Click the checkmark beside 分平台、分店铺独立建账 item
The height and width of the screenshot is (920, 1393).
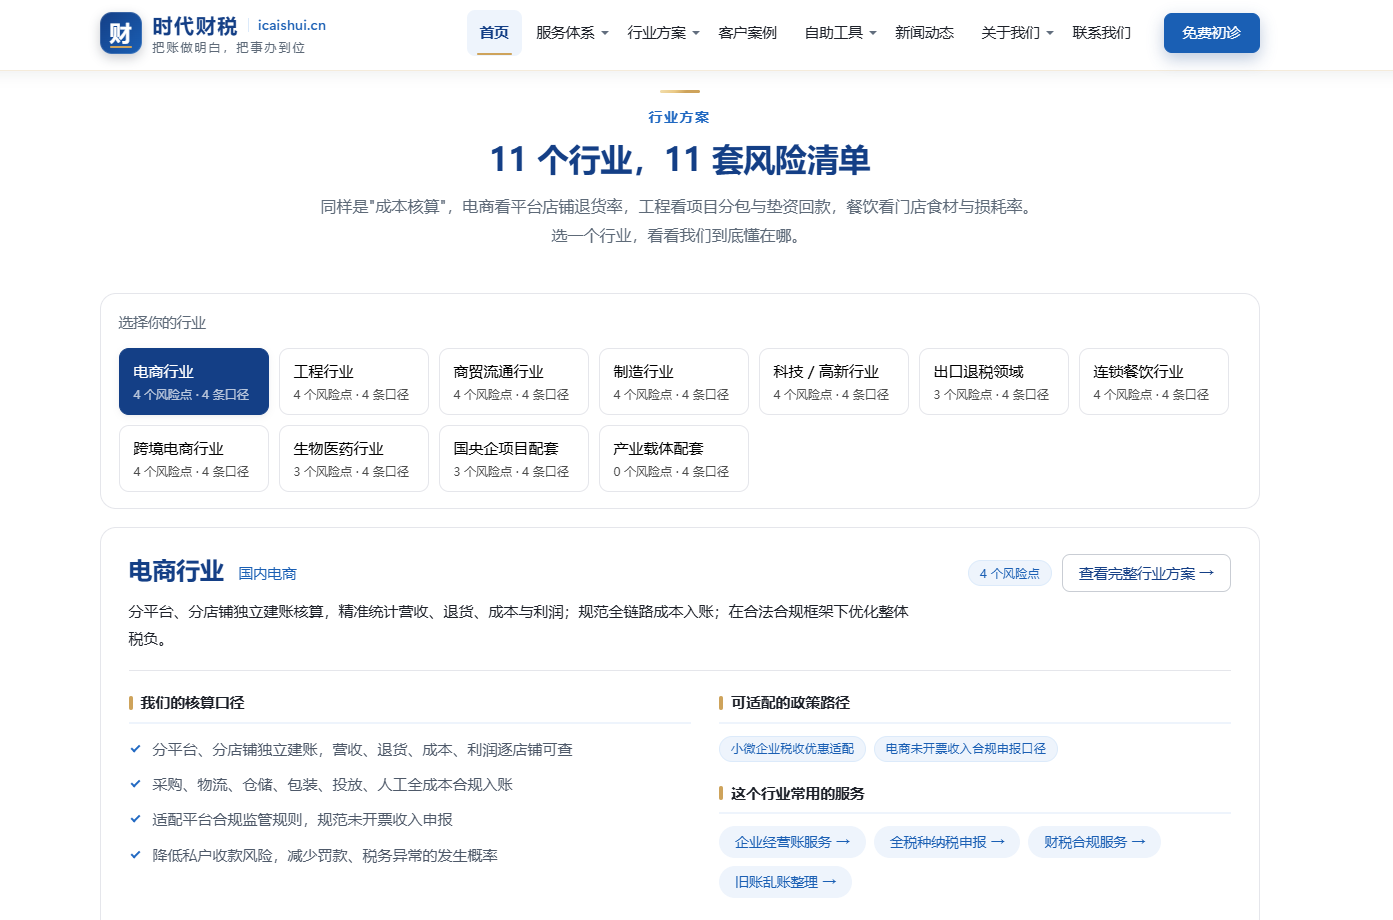135,749
